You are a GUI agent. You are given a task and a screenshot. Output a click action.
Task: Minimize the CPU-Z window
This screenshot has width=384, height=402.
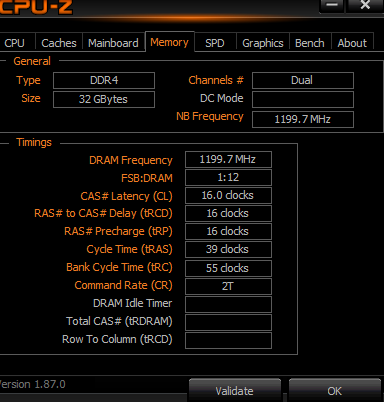(332, 5)
